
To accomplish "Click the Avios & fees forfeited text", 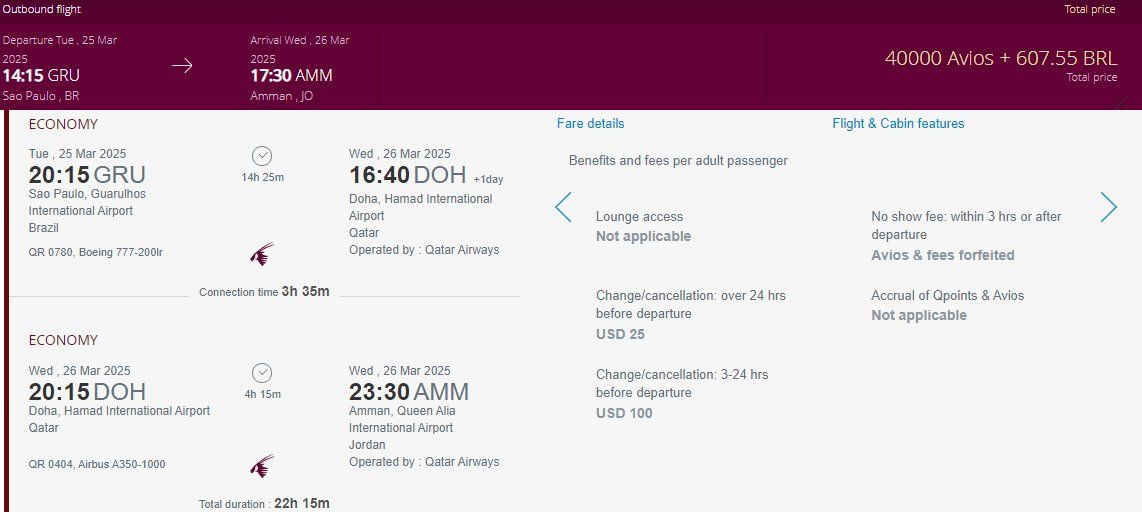I will (x=943, y=255).
